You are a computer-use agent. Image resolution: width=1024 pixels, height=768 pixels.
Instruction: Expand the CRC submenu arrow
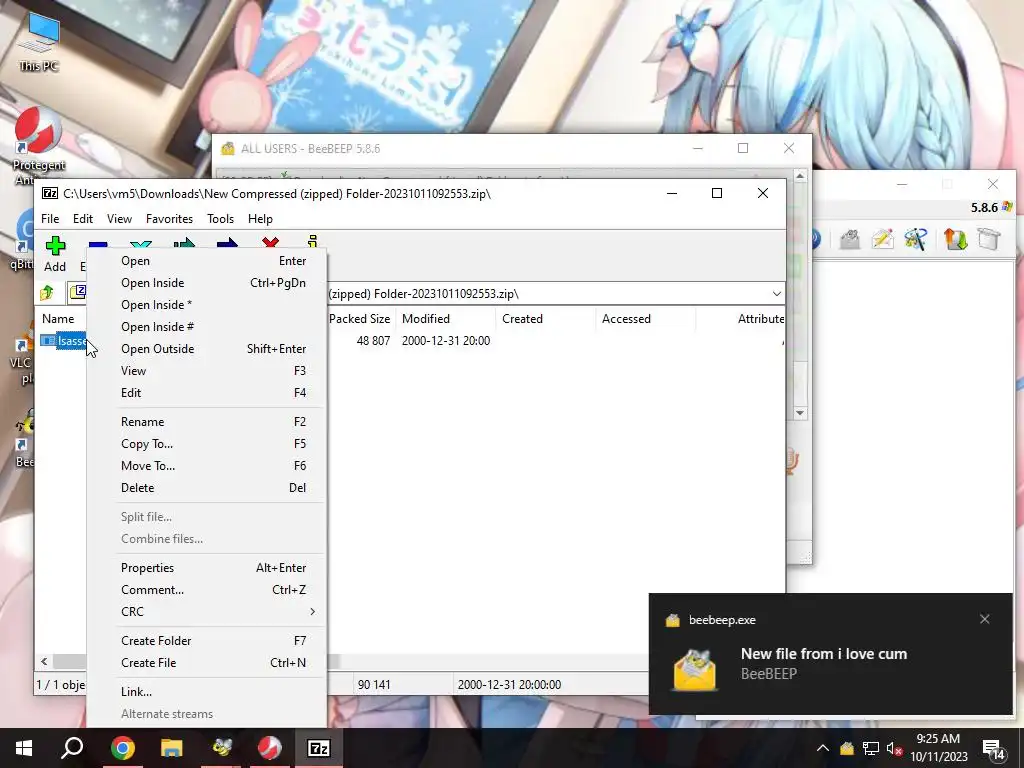pyautogui.click(x=312, y=612)
